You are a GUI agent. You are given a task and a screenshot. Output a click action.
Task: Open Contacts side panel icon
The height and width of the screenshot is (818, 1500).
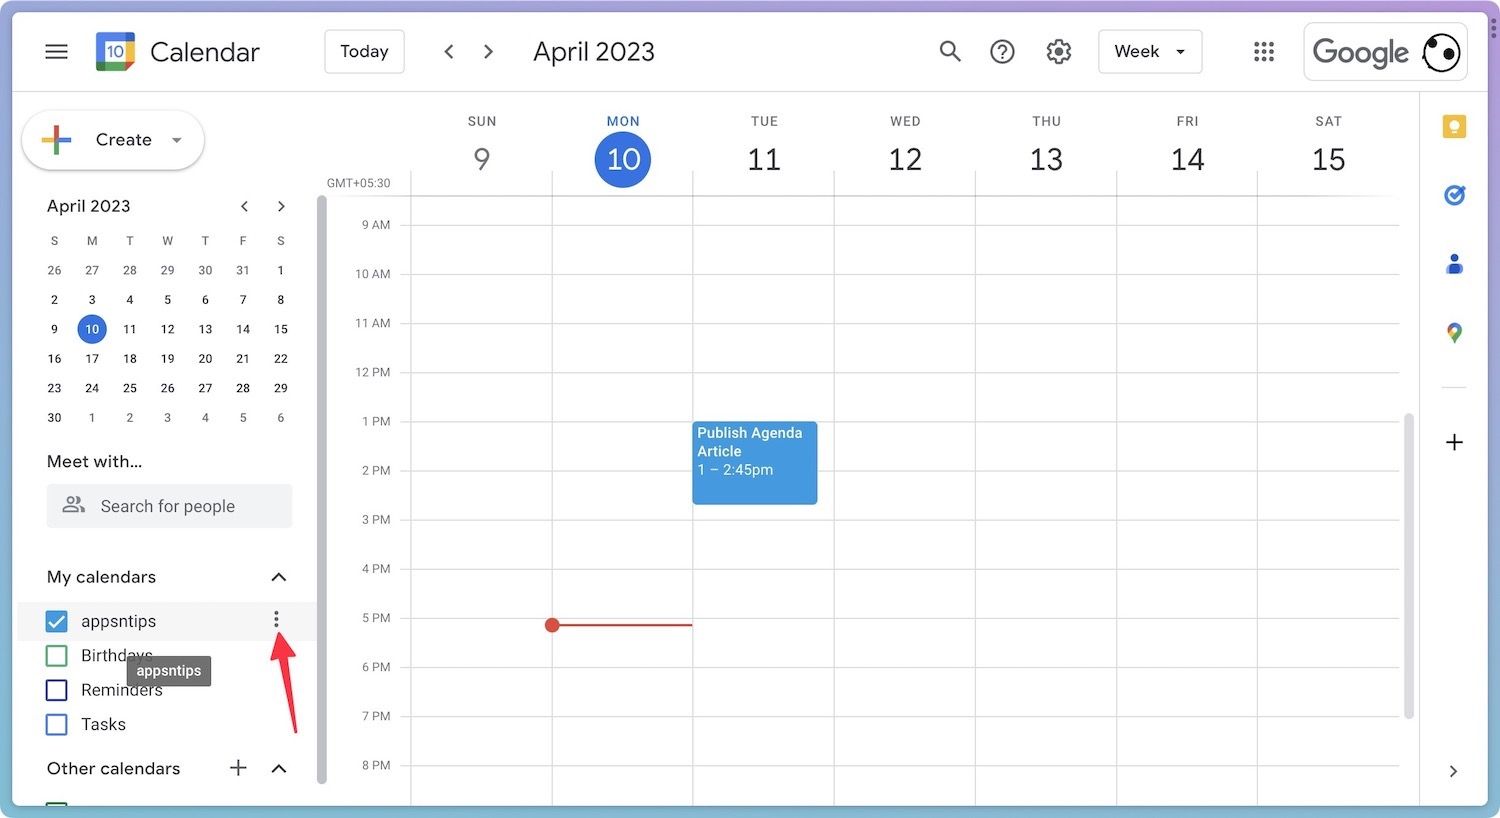(x=1454, y=264)
